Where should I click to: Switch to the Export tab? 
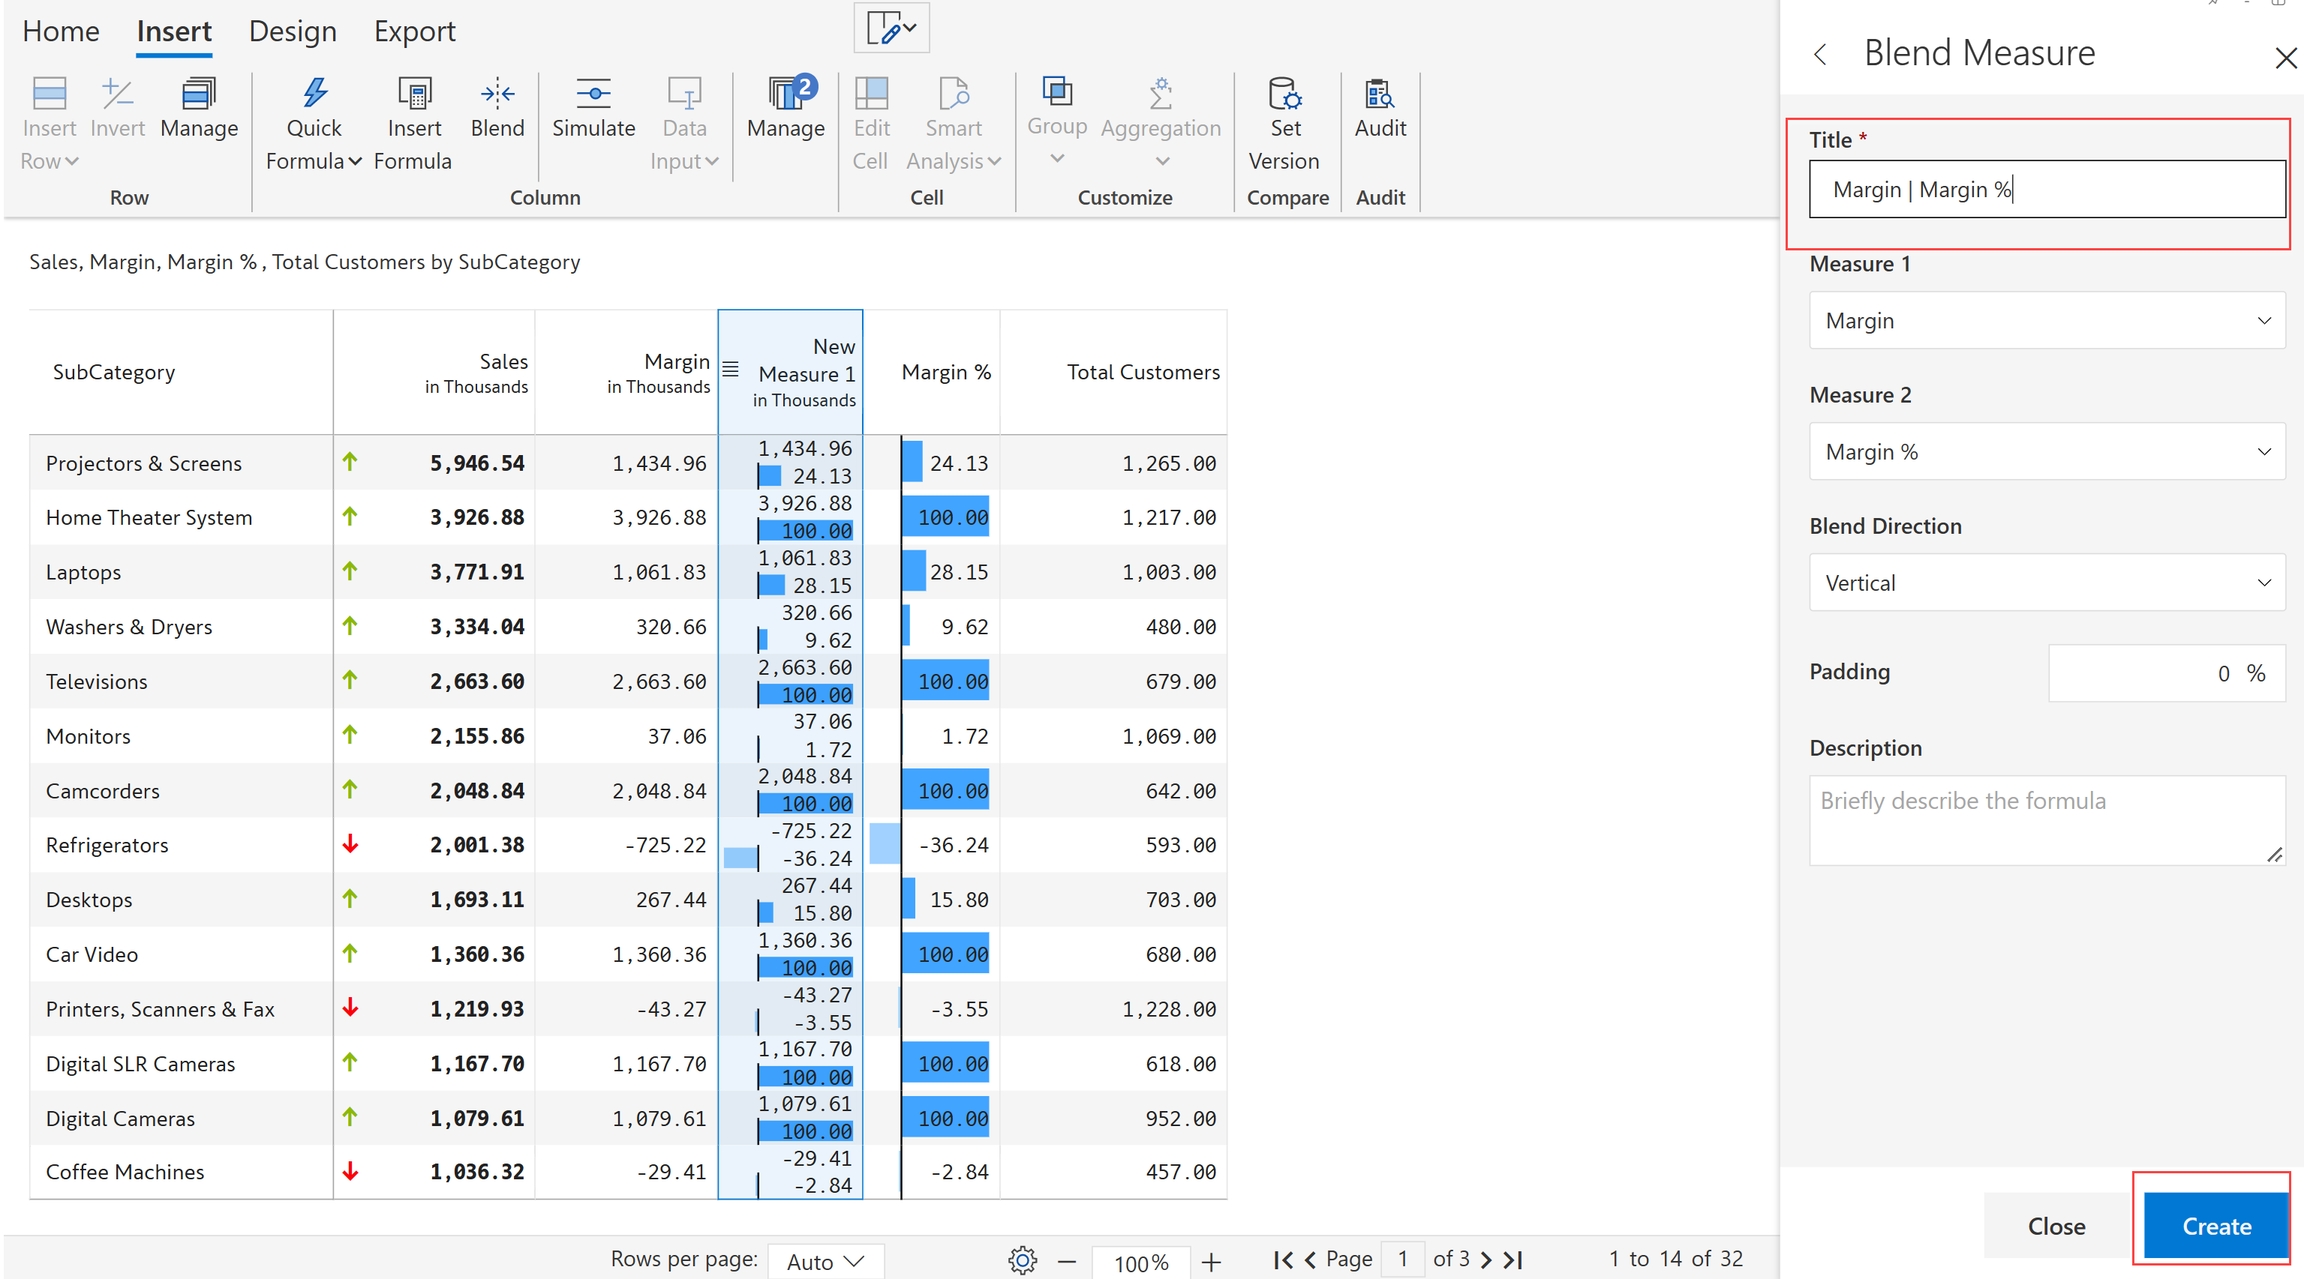click(x=414, y=31)
